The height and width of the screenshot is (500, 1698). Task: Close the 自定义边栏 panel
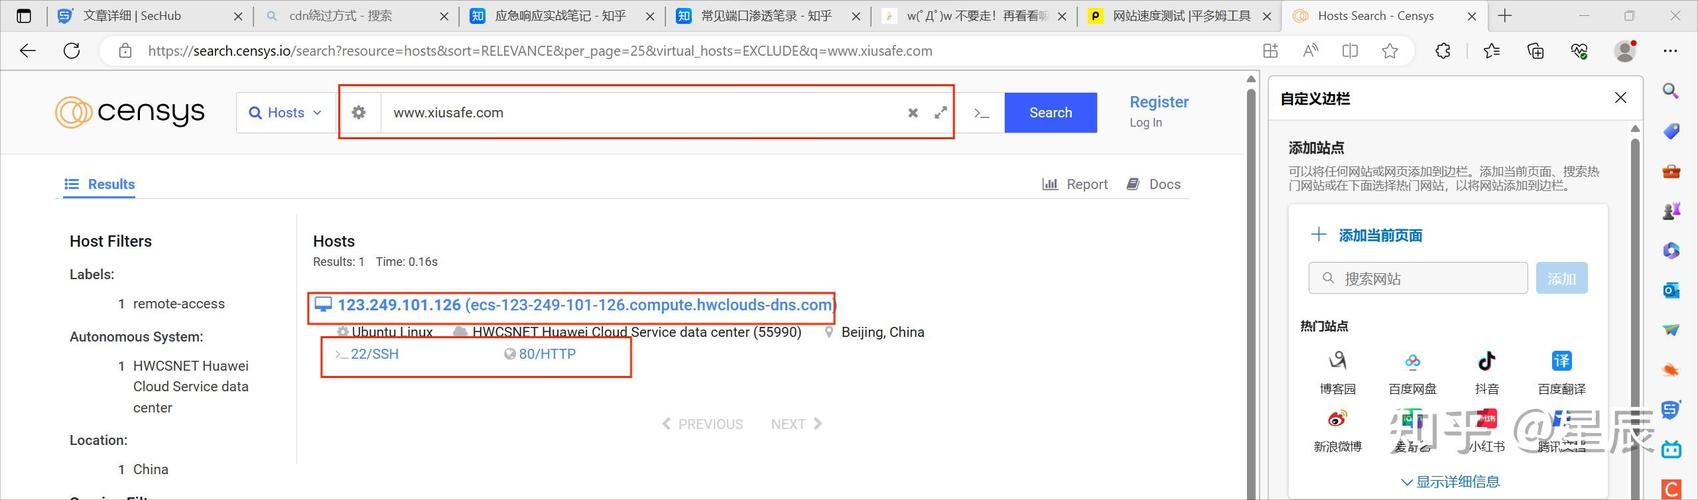(x=1621, y=97)
